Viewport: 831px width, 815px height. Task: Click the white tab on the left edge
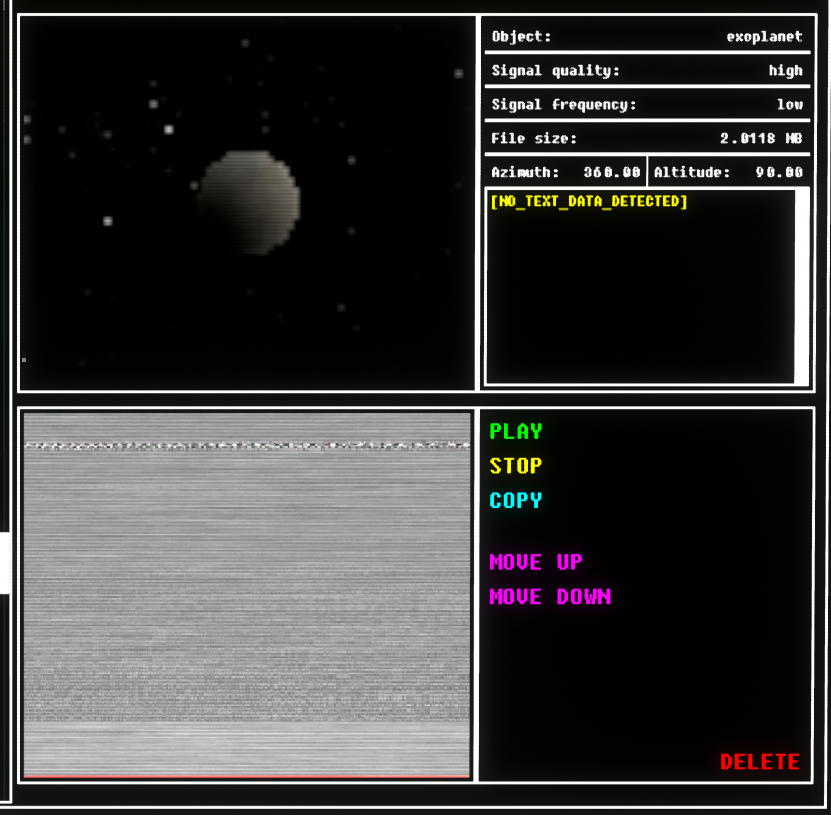coord(5,563)
